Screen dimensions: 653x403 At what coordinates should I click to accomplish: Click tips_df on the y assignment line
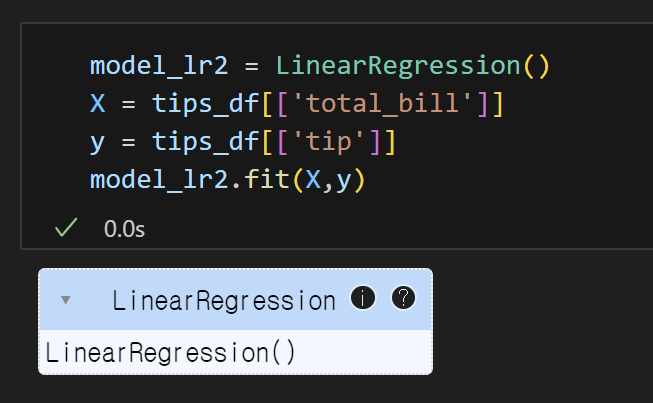[206, 142]
